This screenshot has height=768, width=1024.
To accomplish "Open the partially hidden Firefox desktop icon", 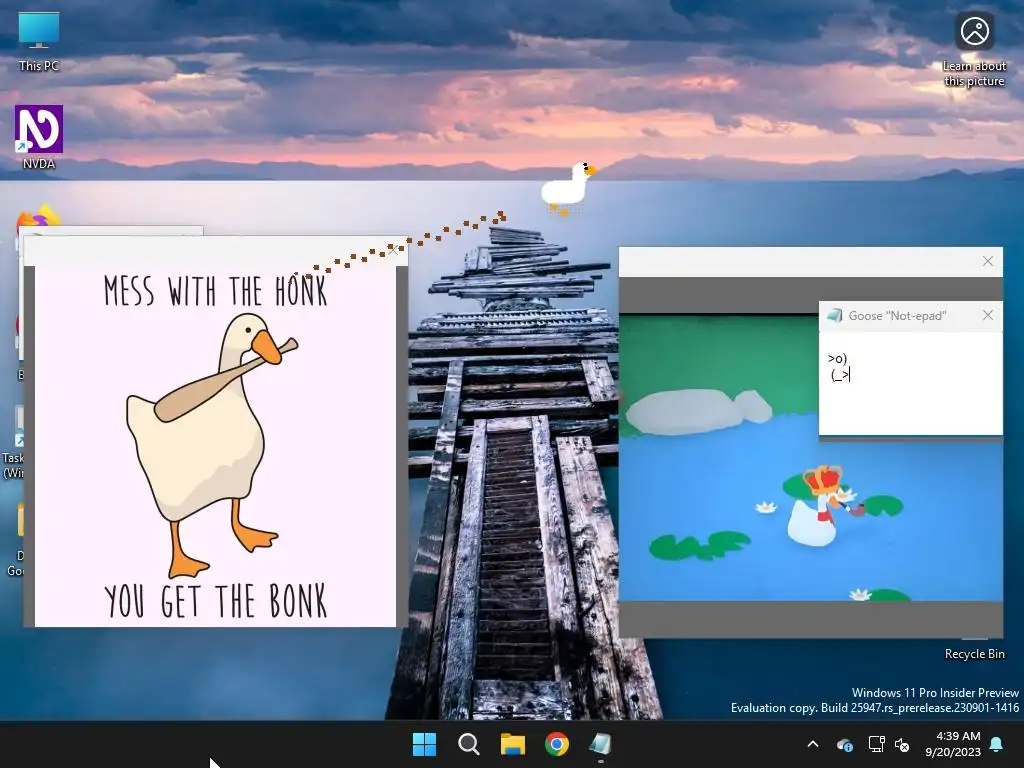I will click(38, 217).
